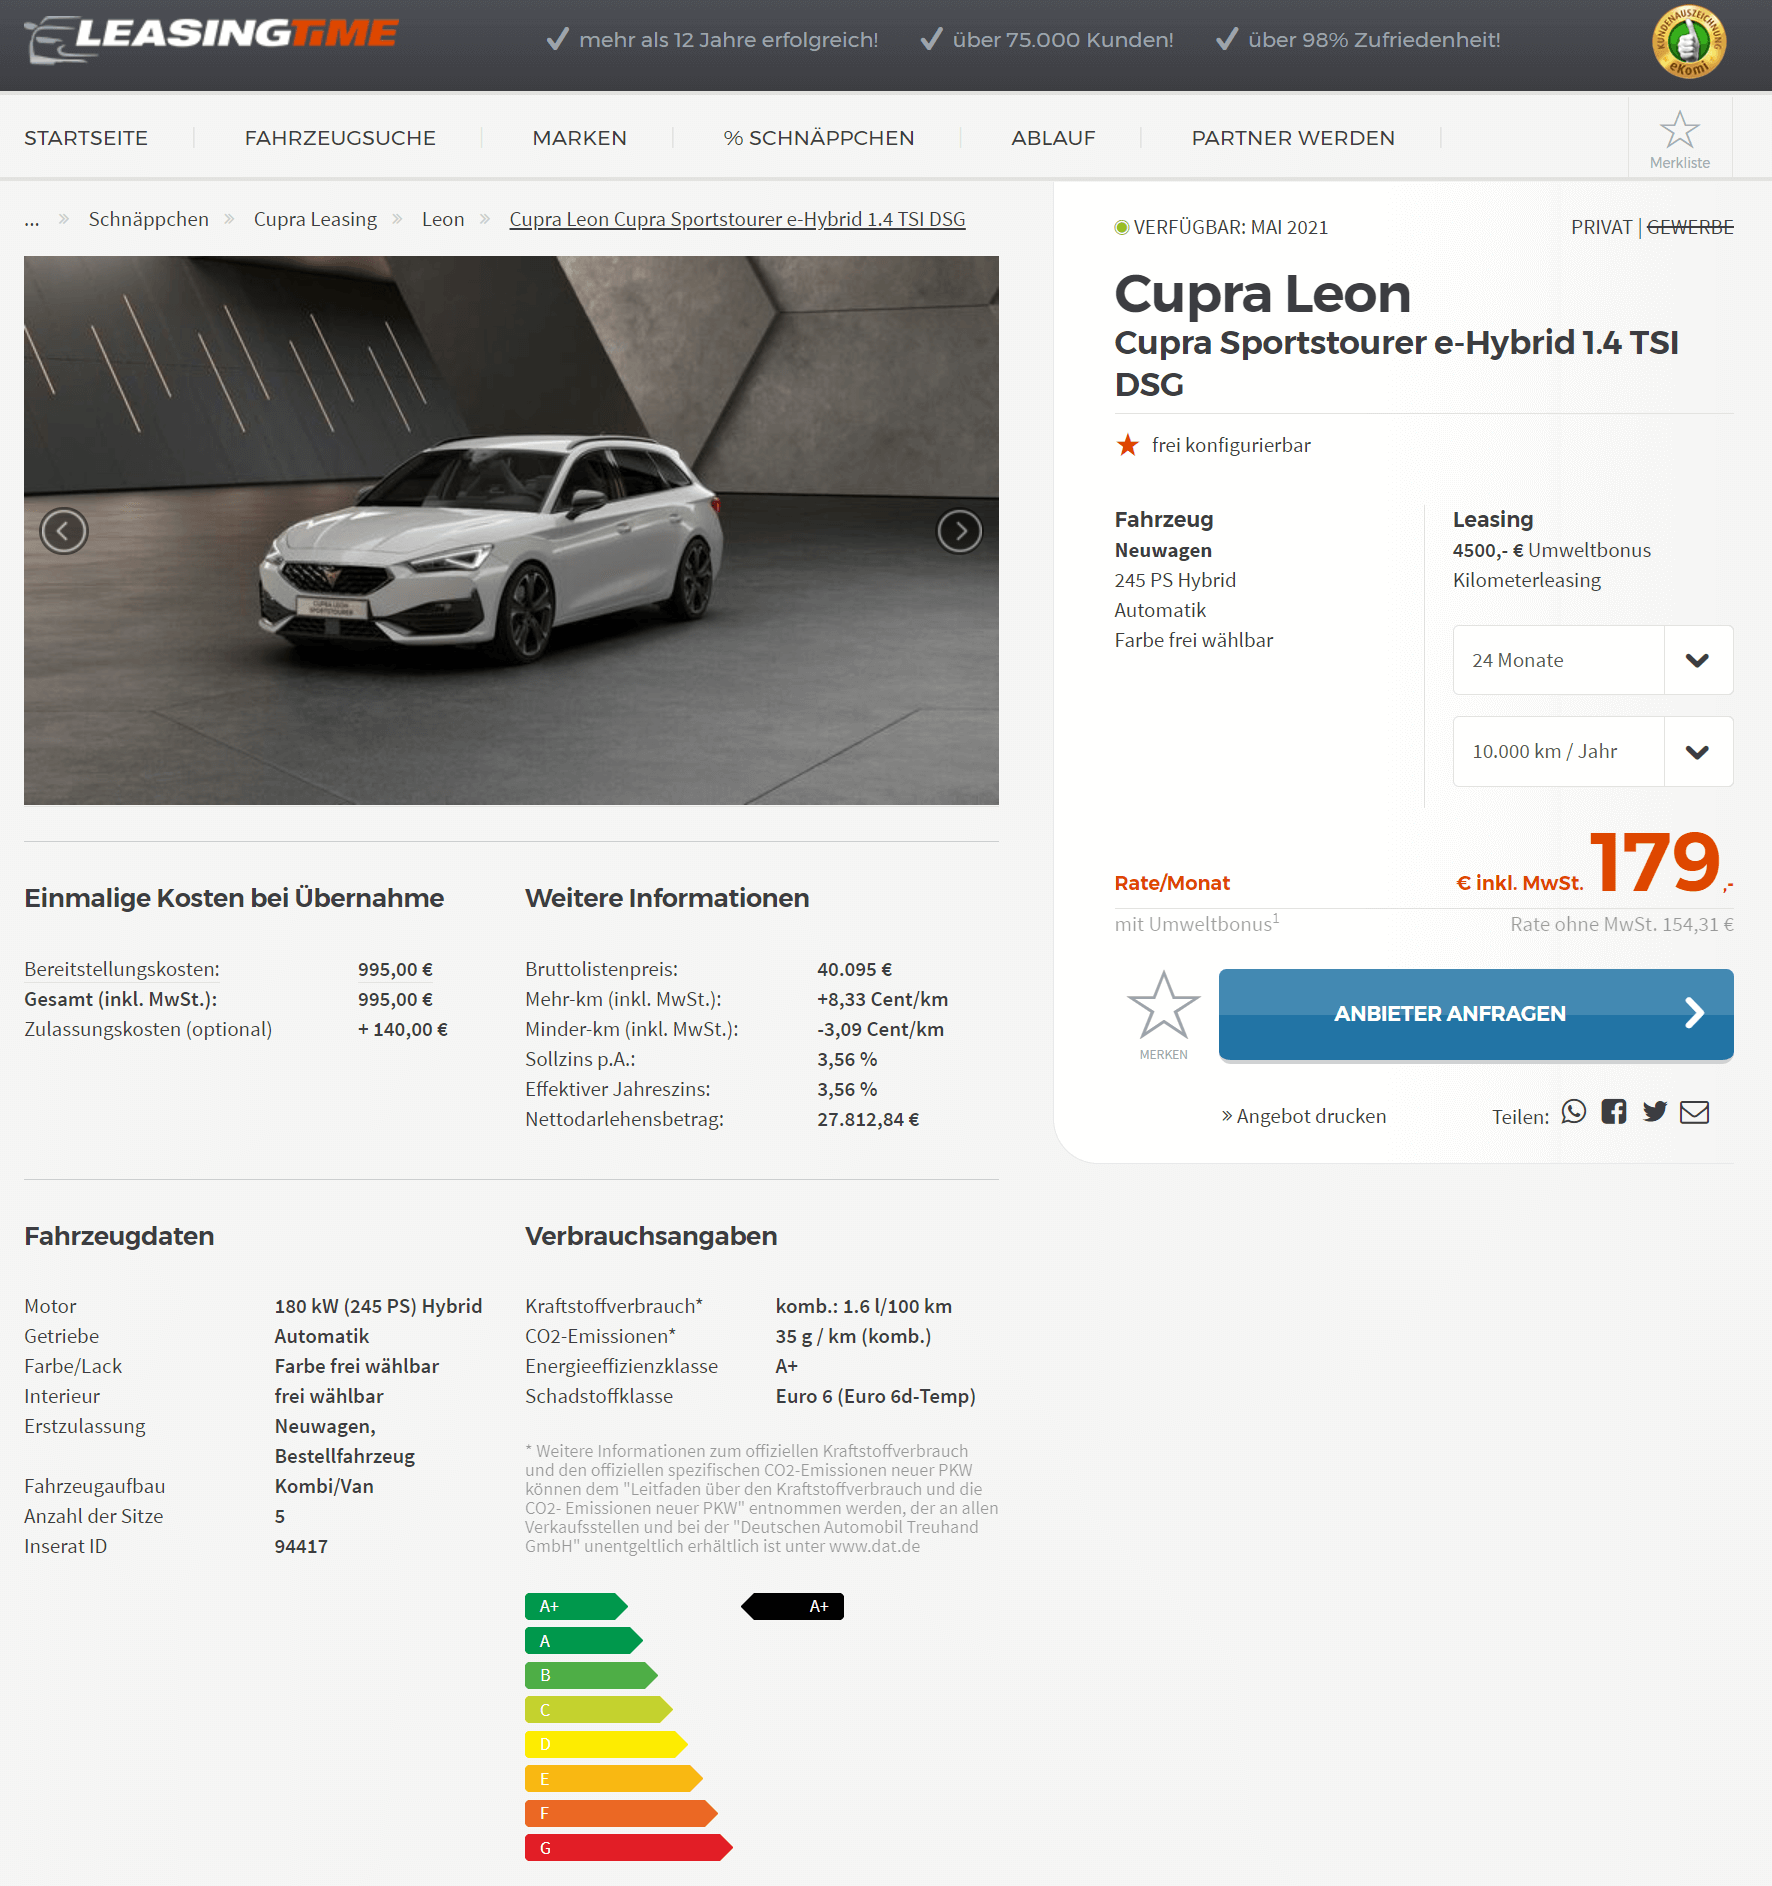Click Bruttolistenpreis value 40.095 €
Viewport: 1772px width, 1886px height.
(x=855, y=969)
